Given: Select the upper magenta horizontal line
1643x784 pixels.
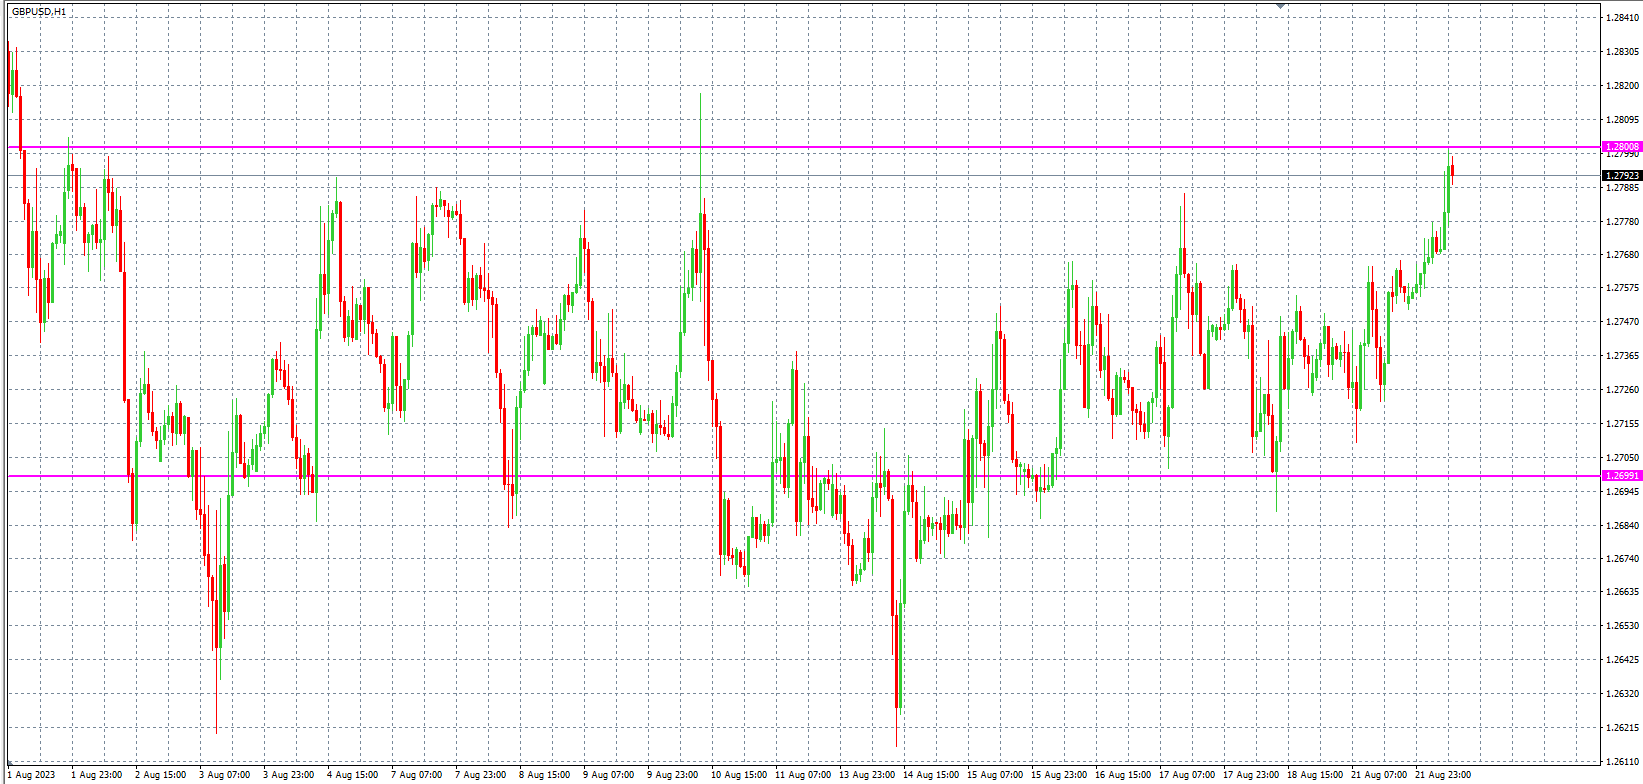Looking at the screenshot, I should pos(800,147).
